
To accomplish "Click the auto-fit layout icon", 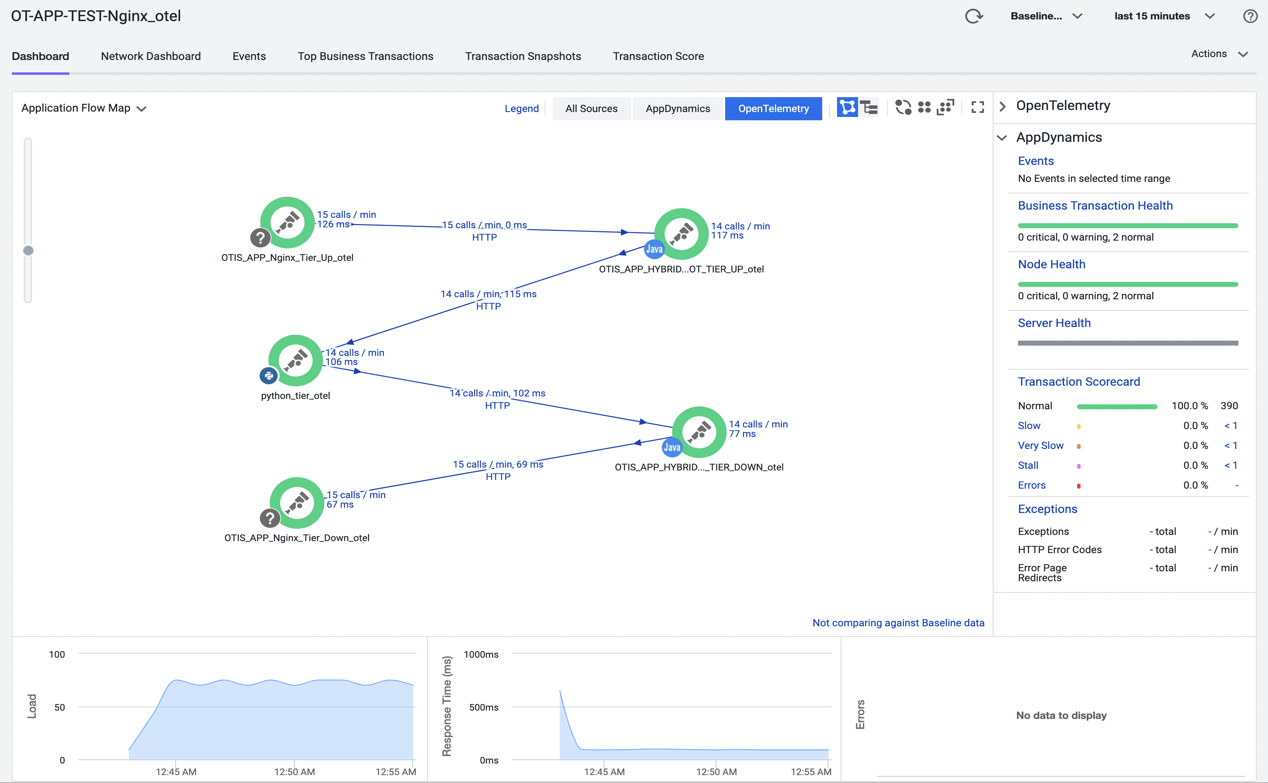I will pos(946,108).
